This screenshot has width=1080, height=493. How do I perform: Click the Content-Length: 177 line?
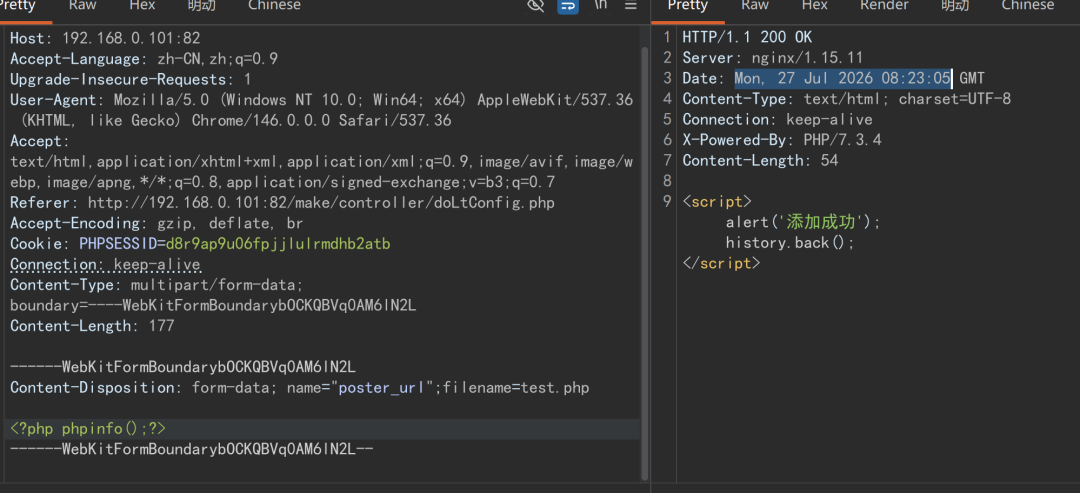click(92, 326)
